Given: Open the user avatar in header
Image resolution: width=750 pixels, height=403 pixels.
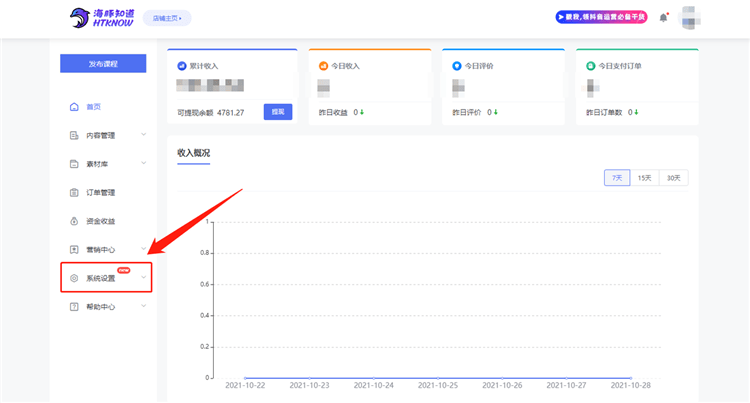Looking at the screenshot, I should (x=689, y=18).
